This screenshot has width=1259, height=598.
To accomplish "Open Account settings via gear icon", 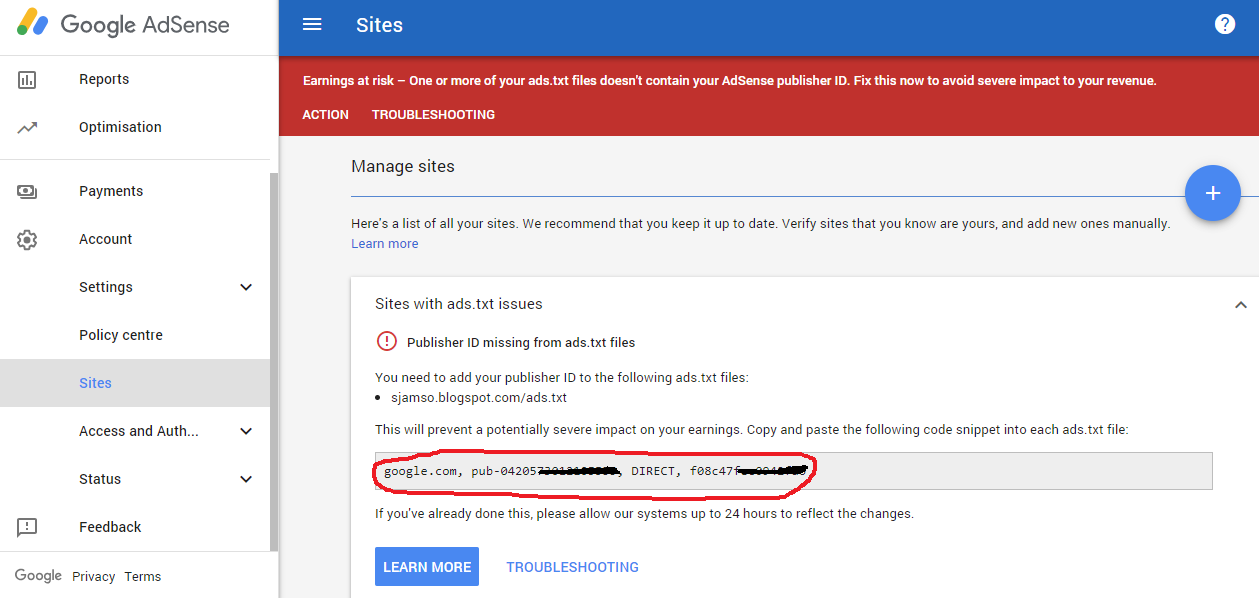I will 30,239.
